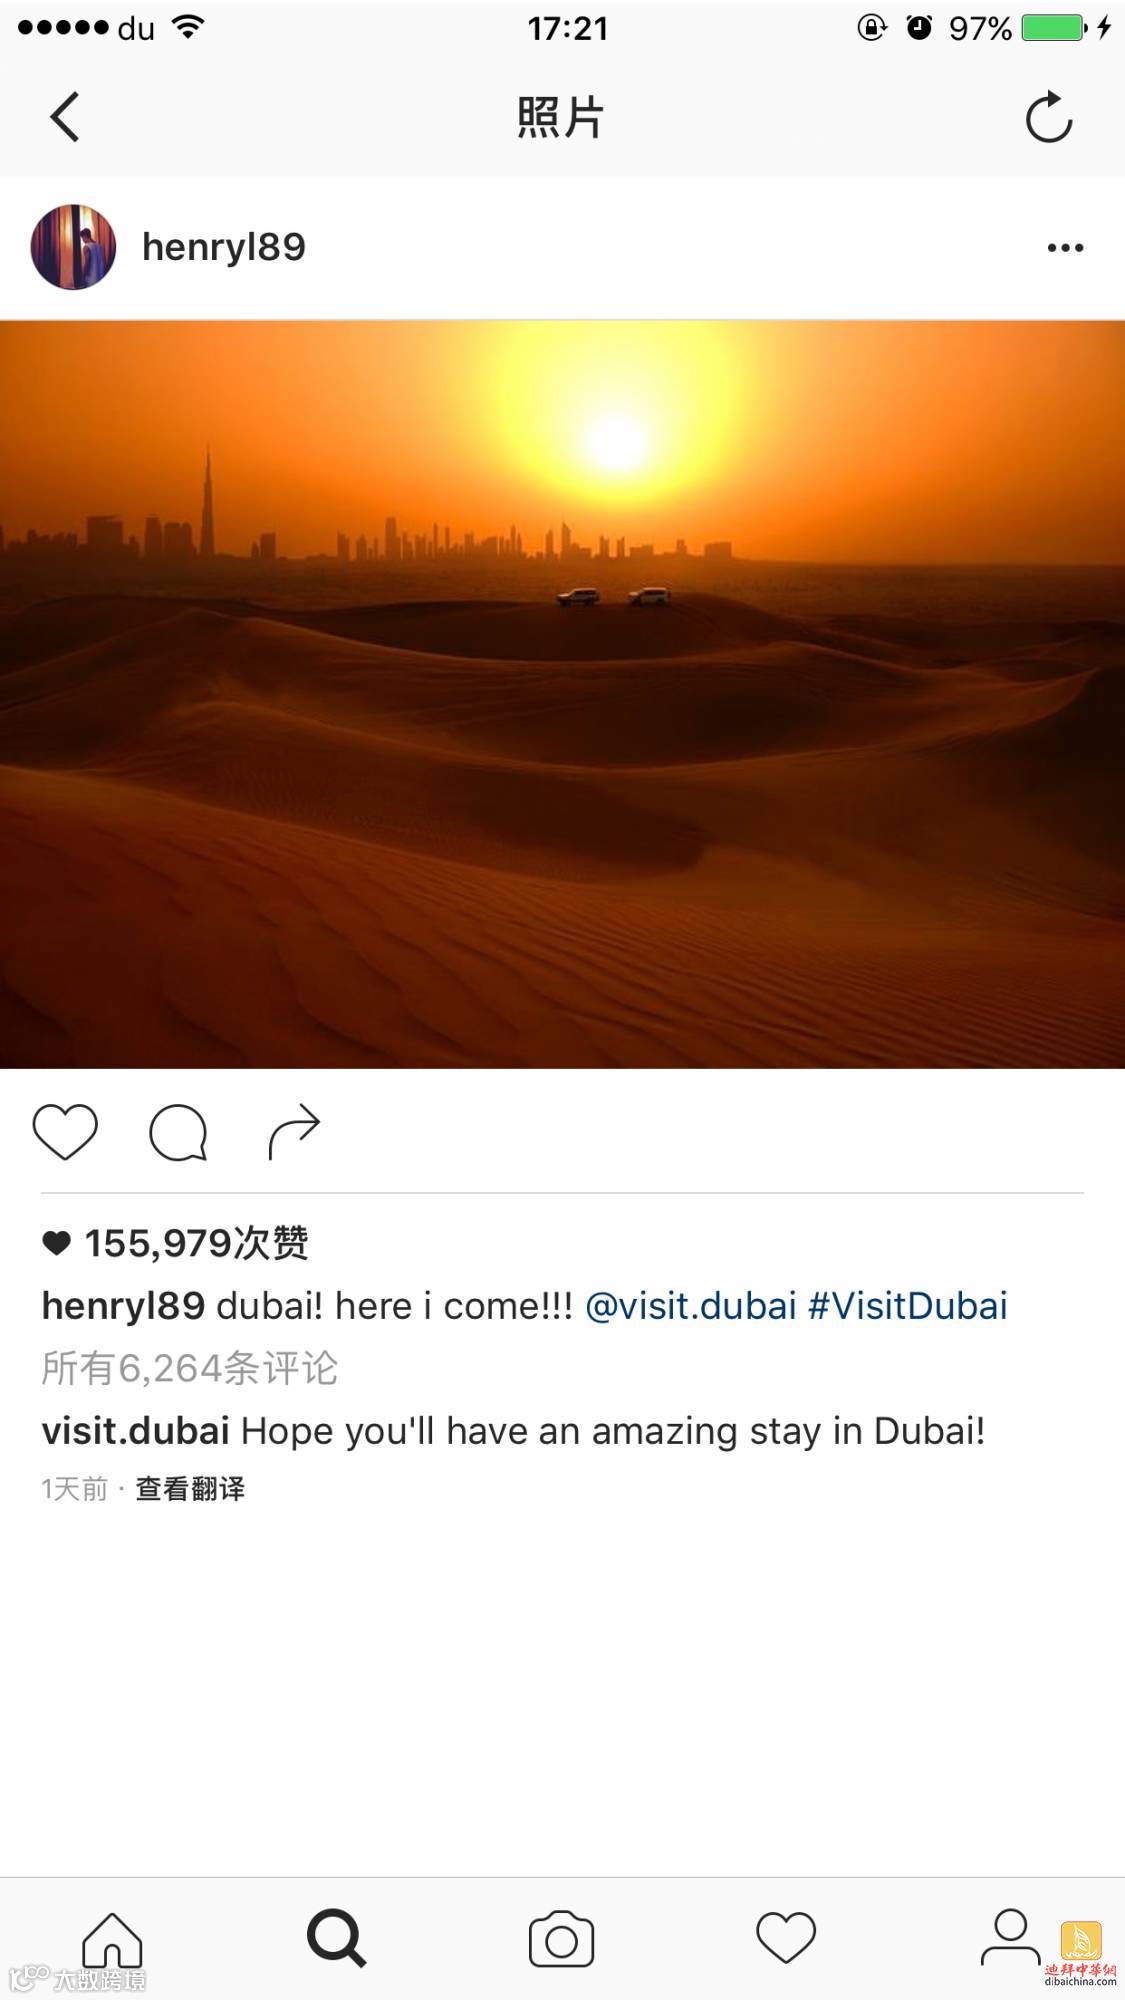Open the #VisitDubai hashtag
This screenshot has width=1125, height=2000.
tap(908, 1306)
